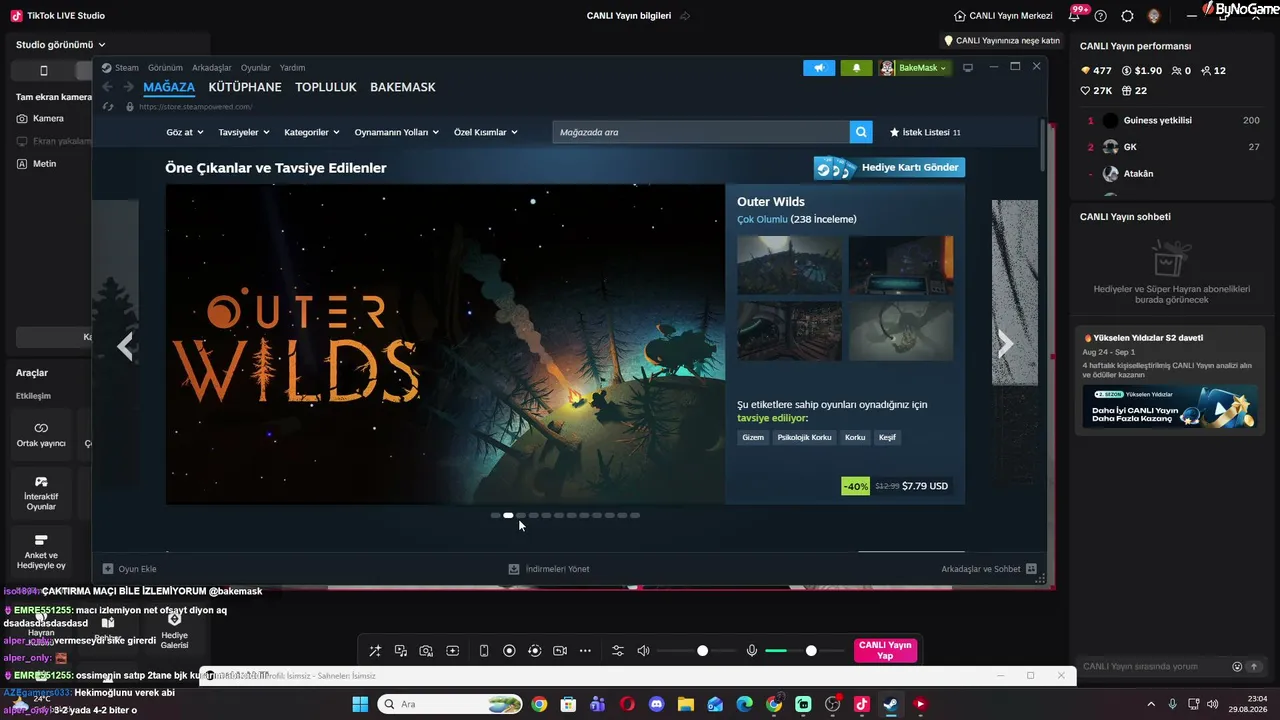Open the TikTok profile avatar
The width and height of the screenshot is (1280, 720).
(x=1154, y=16)
